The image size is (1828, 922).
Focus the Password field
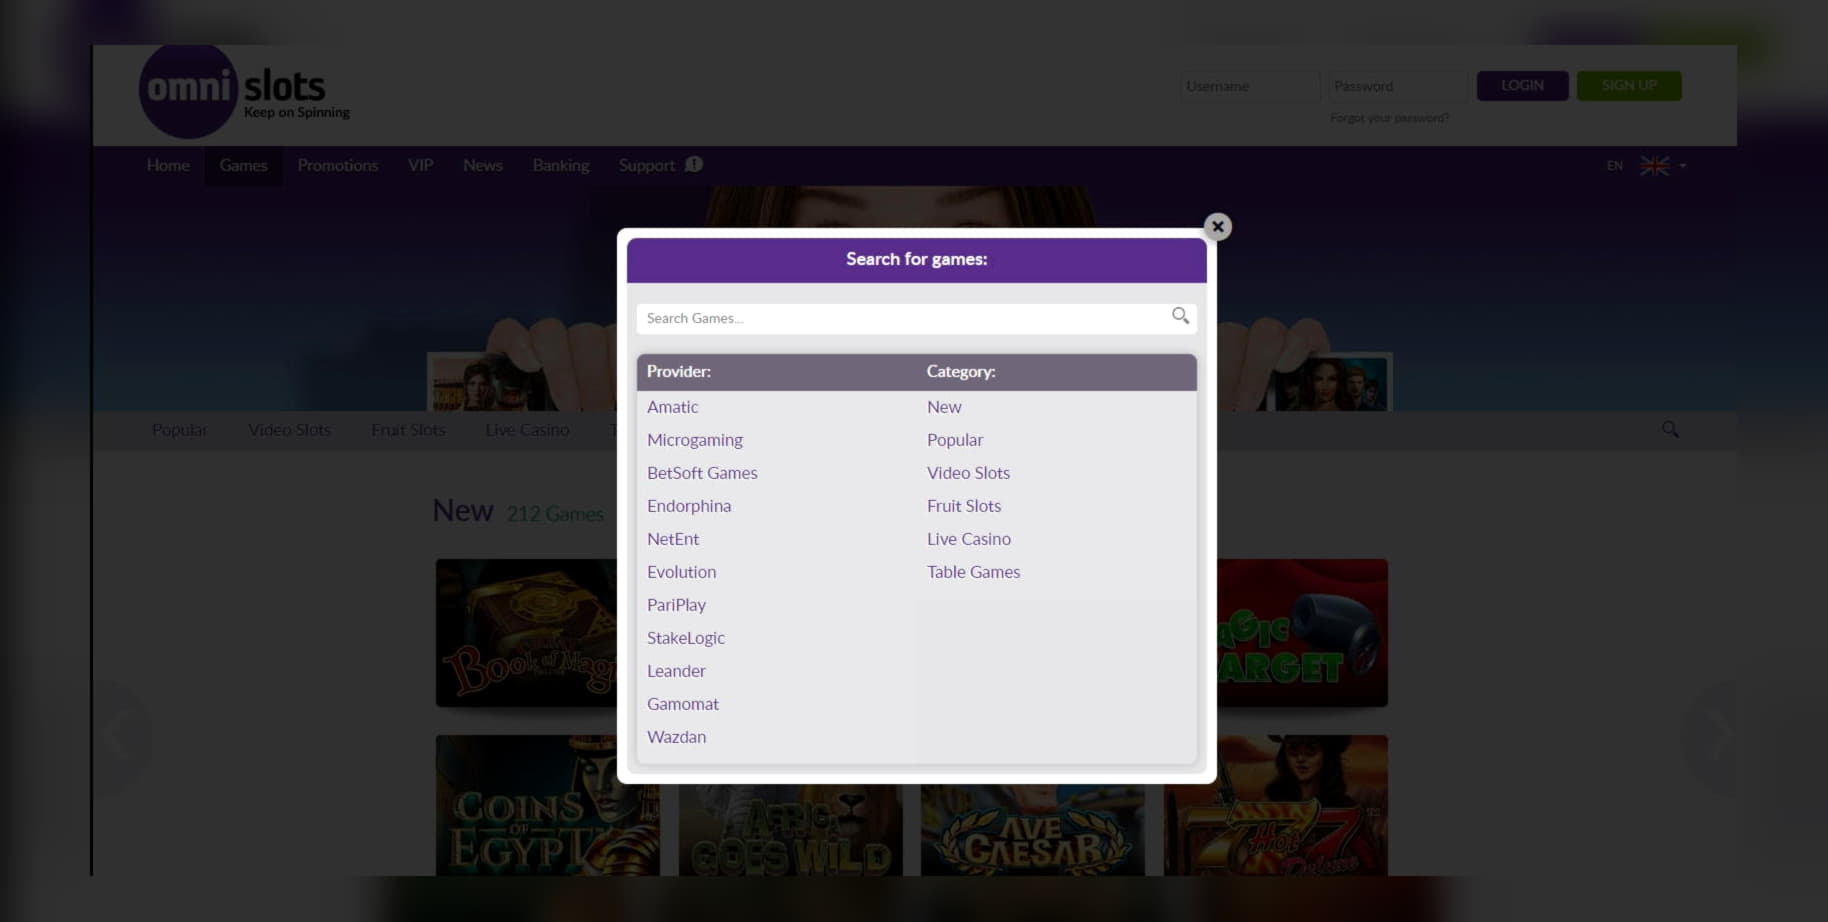click(1397, 86)
